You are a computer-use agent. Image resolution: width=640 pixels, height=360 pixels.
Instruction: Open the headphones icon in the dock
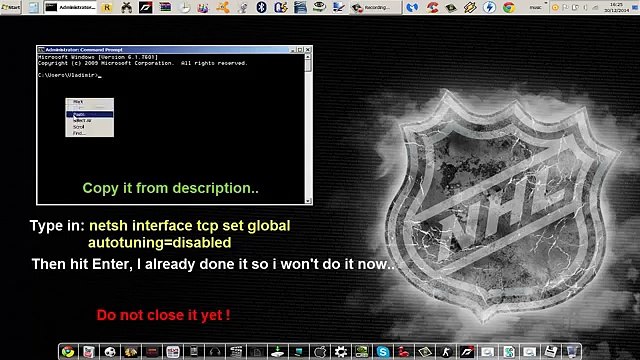coord(215,351)
